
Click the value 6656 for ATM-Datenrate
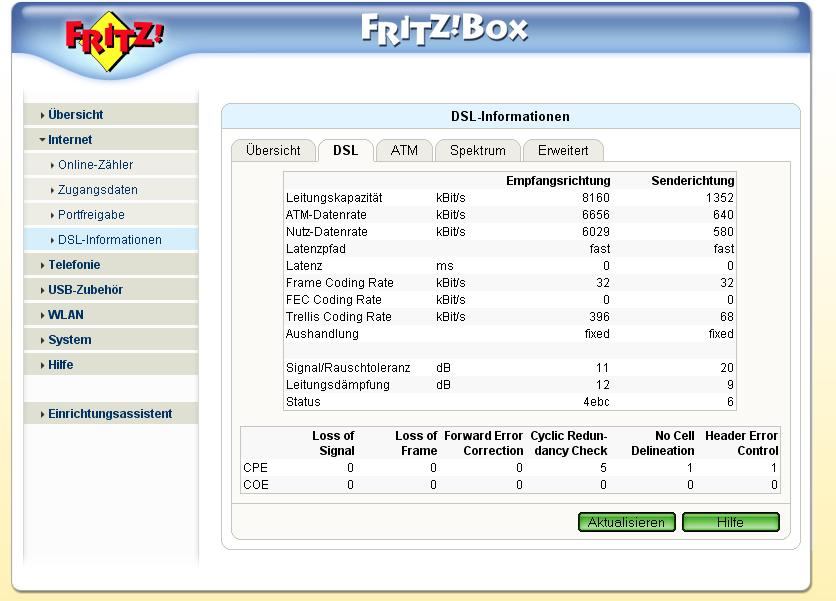[x=596, y=215]
